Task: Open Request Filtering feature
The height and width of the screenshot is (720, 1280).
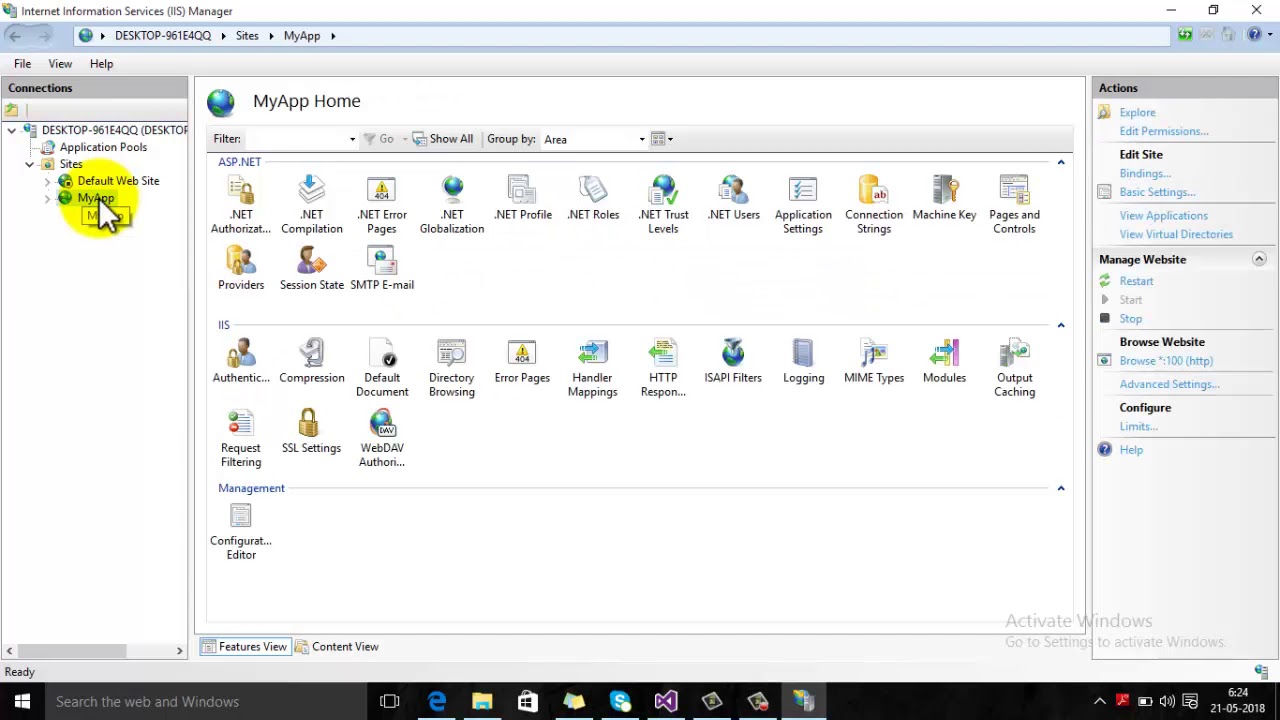Action: coord(241,438)
